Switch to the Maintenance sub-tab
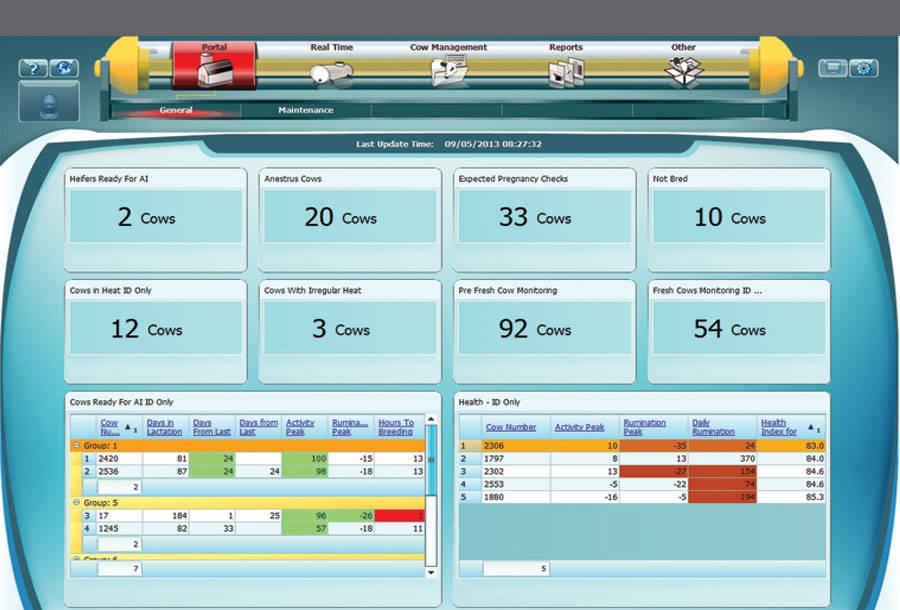Viewport: 900px width, 610px height. 305,110
